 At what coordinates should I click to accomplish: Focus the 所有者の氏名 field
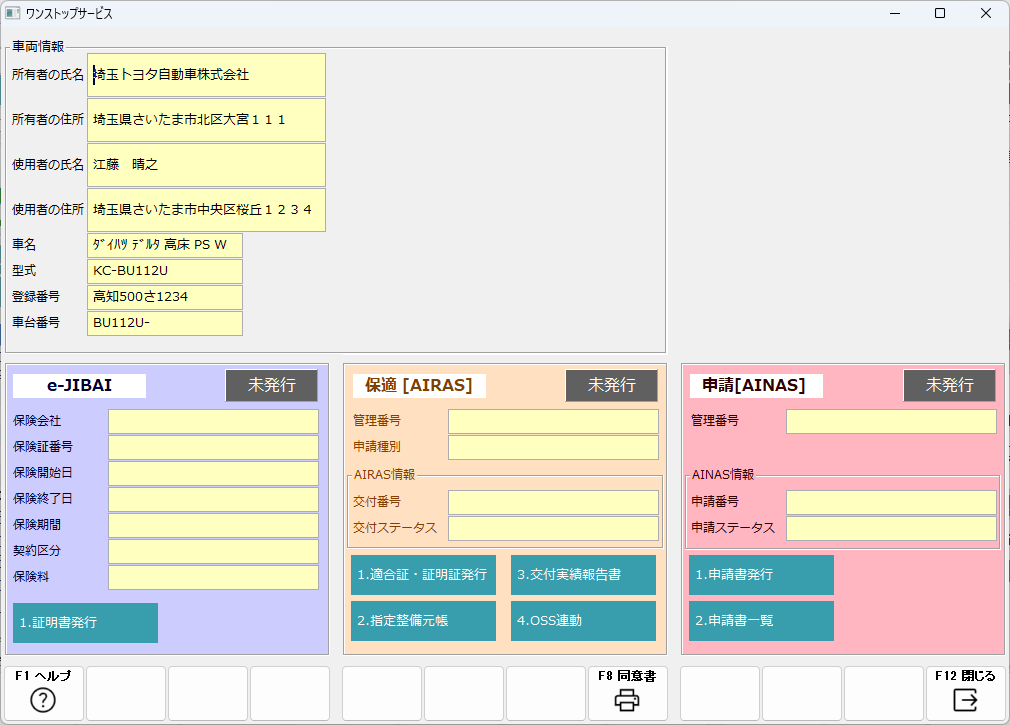(206, 75)
